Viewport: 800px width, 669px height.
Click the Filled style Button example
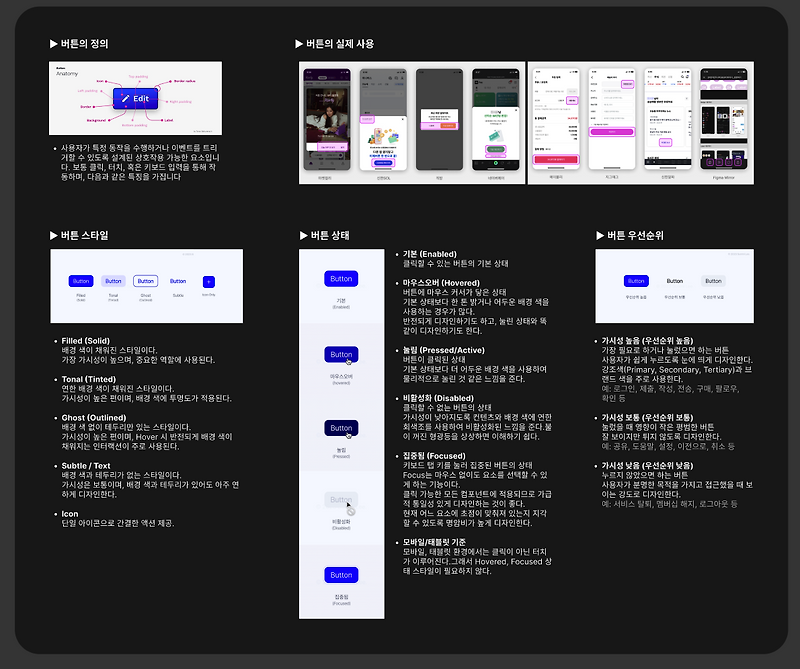coord(81,281)
